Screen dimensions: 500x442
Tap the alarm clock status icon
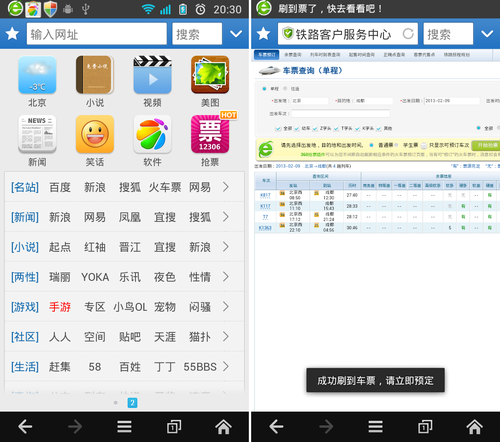pos(200,9)
